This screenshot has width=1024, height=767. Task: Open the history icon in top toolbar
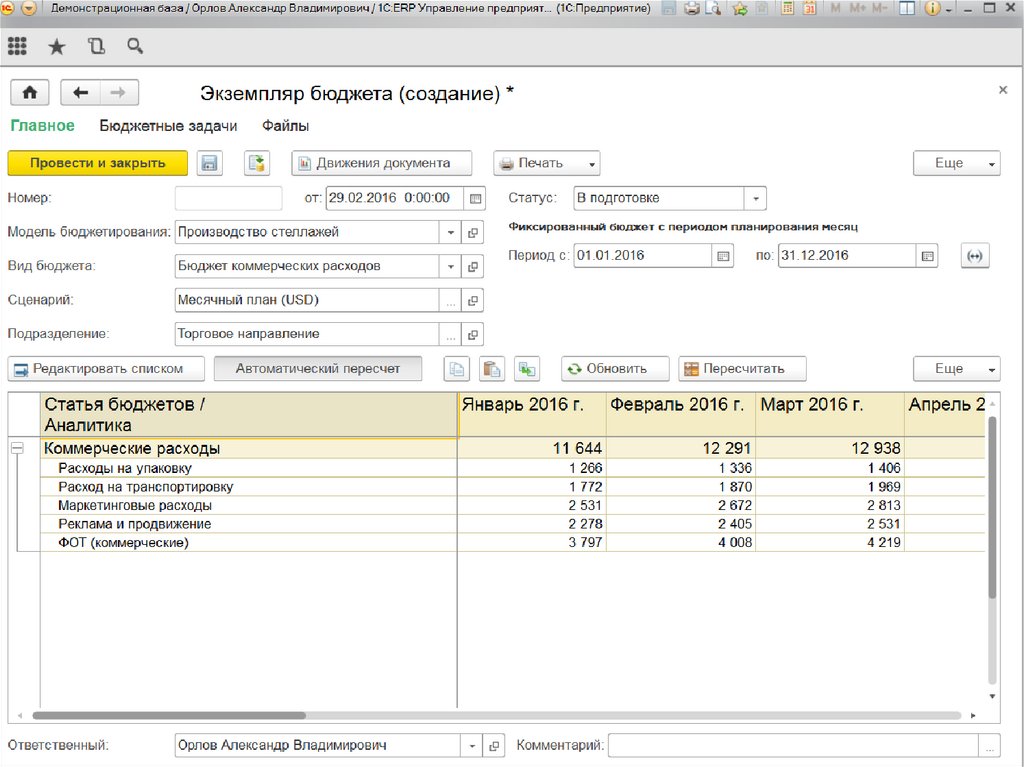(x=96, y=46)
